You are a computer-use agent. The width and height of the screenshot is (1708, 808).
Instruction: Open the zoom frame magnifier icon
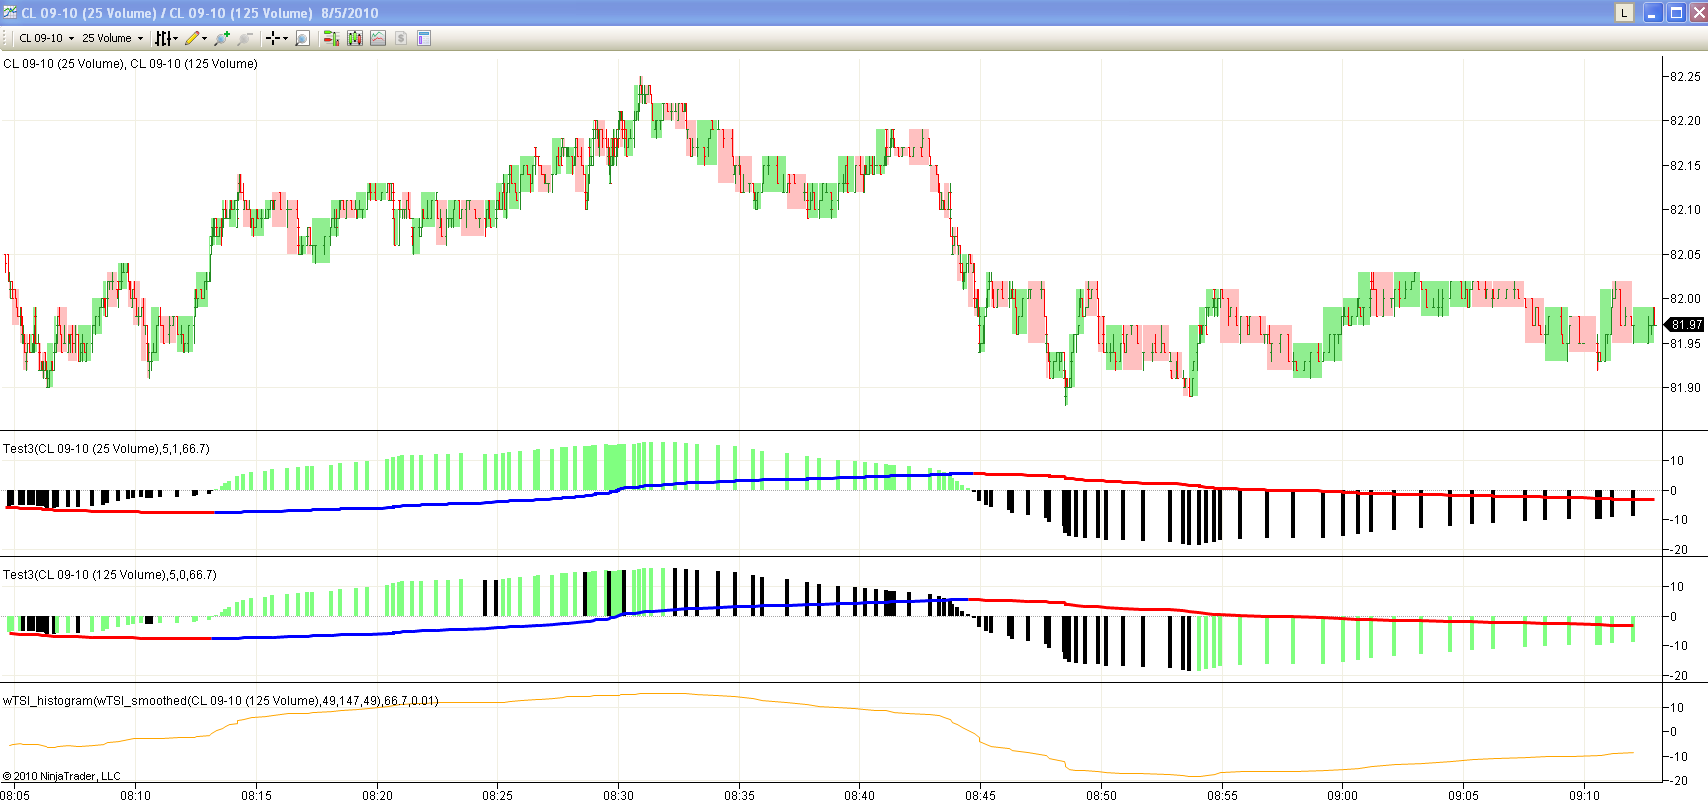(x=302, y=38)
